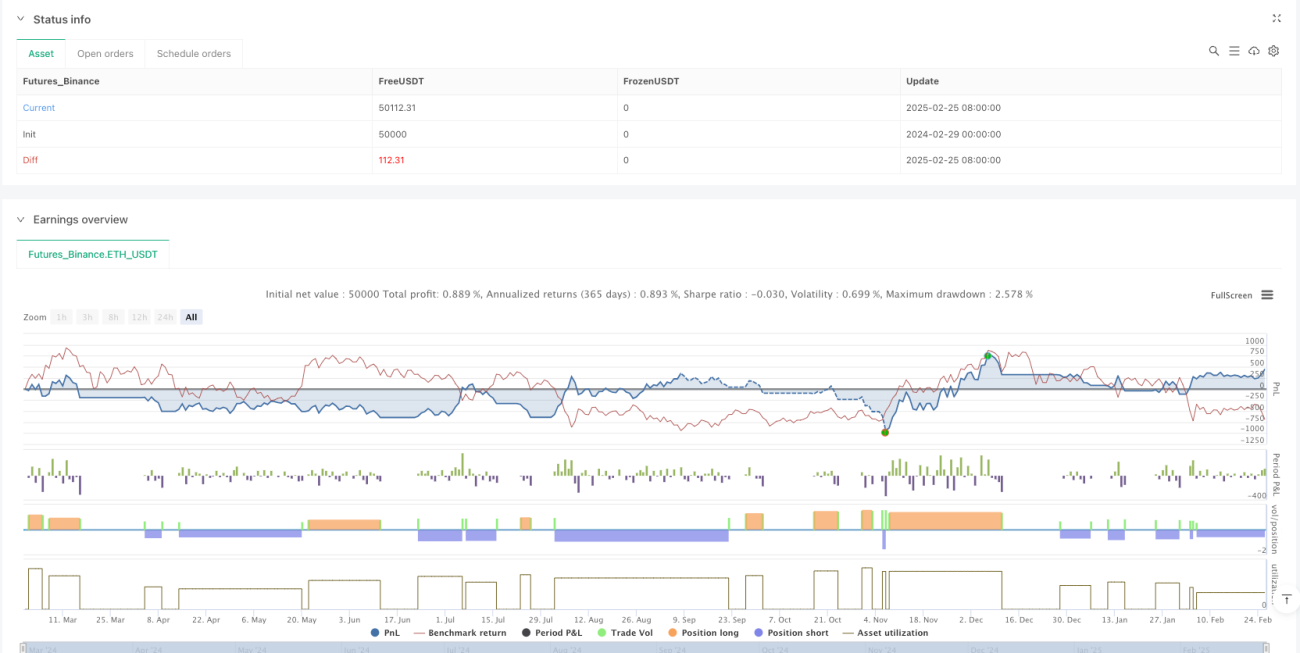This screenshot has width=1300, height=653.
Task: Switch to the Open orders tab
Action: 105,53
